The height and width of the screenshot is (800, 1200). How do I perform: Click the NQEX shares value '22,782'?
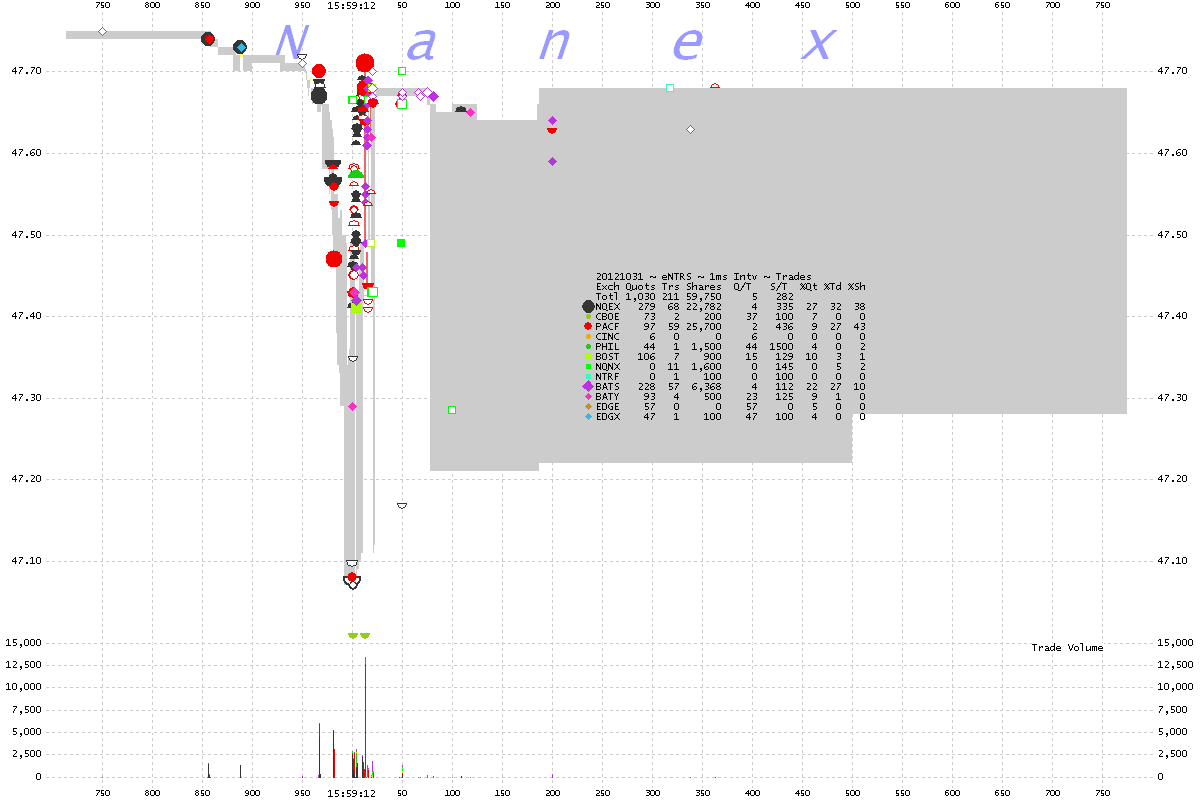pos(704,306)
